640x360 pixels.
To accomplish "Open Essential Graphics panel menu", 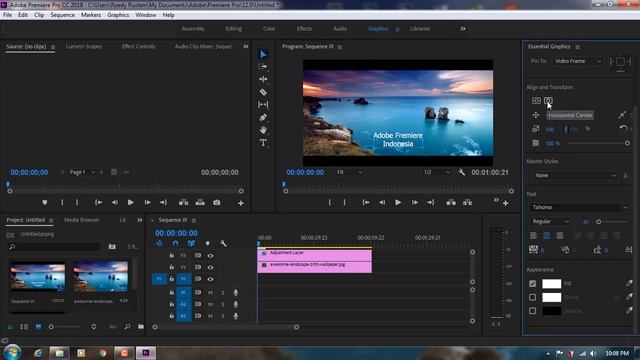I will pyautogui.click(x=578, y=47).
